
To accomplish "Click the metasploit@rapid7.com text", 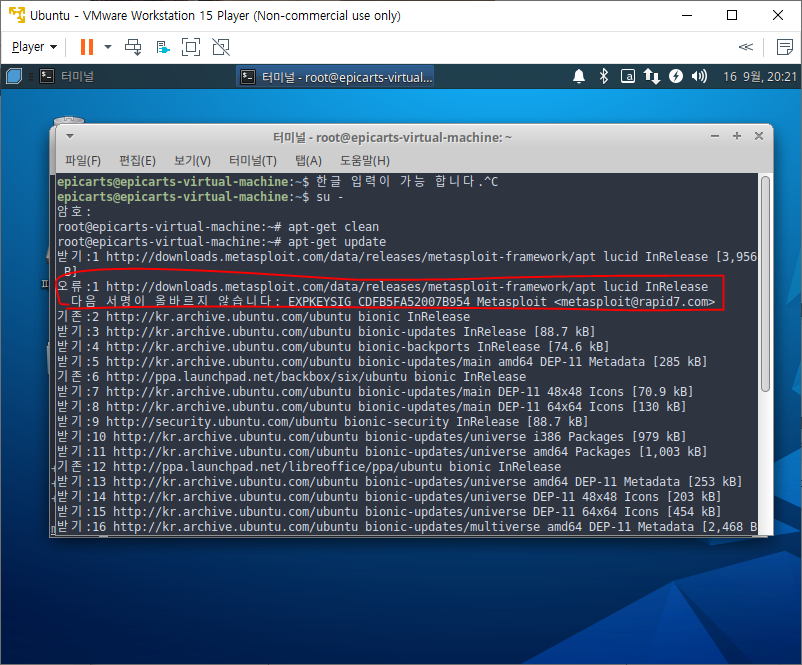I will point(634,302).
